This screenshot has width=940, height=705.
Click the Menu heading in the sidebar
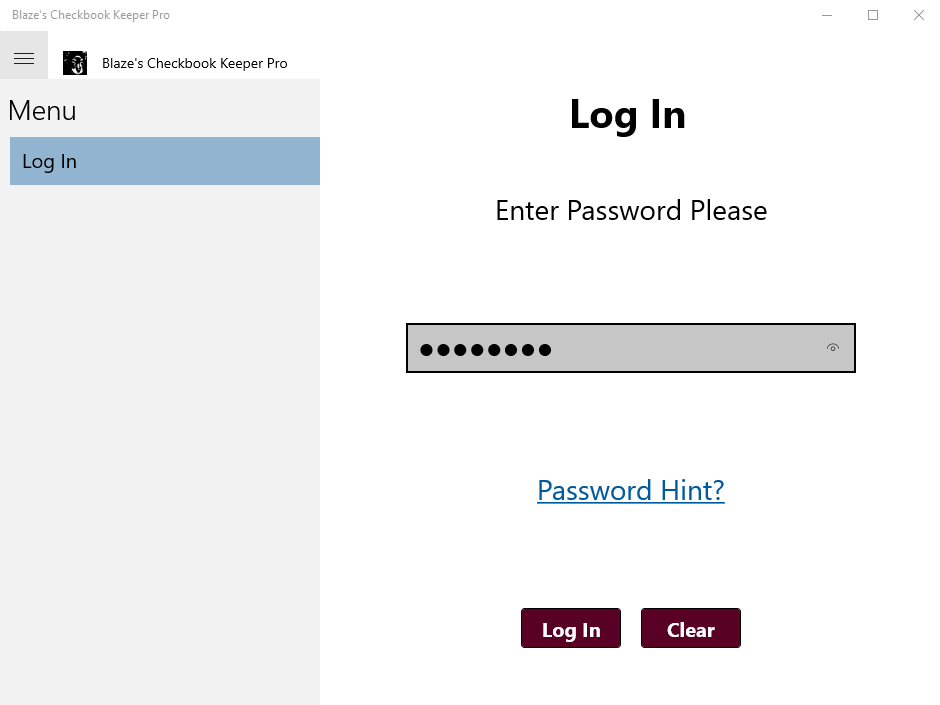43,111
